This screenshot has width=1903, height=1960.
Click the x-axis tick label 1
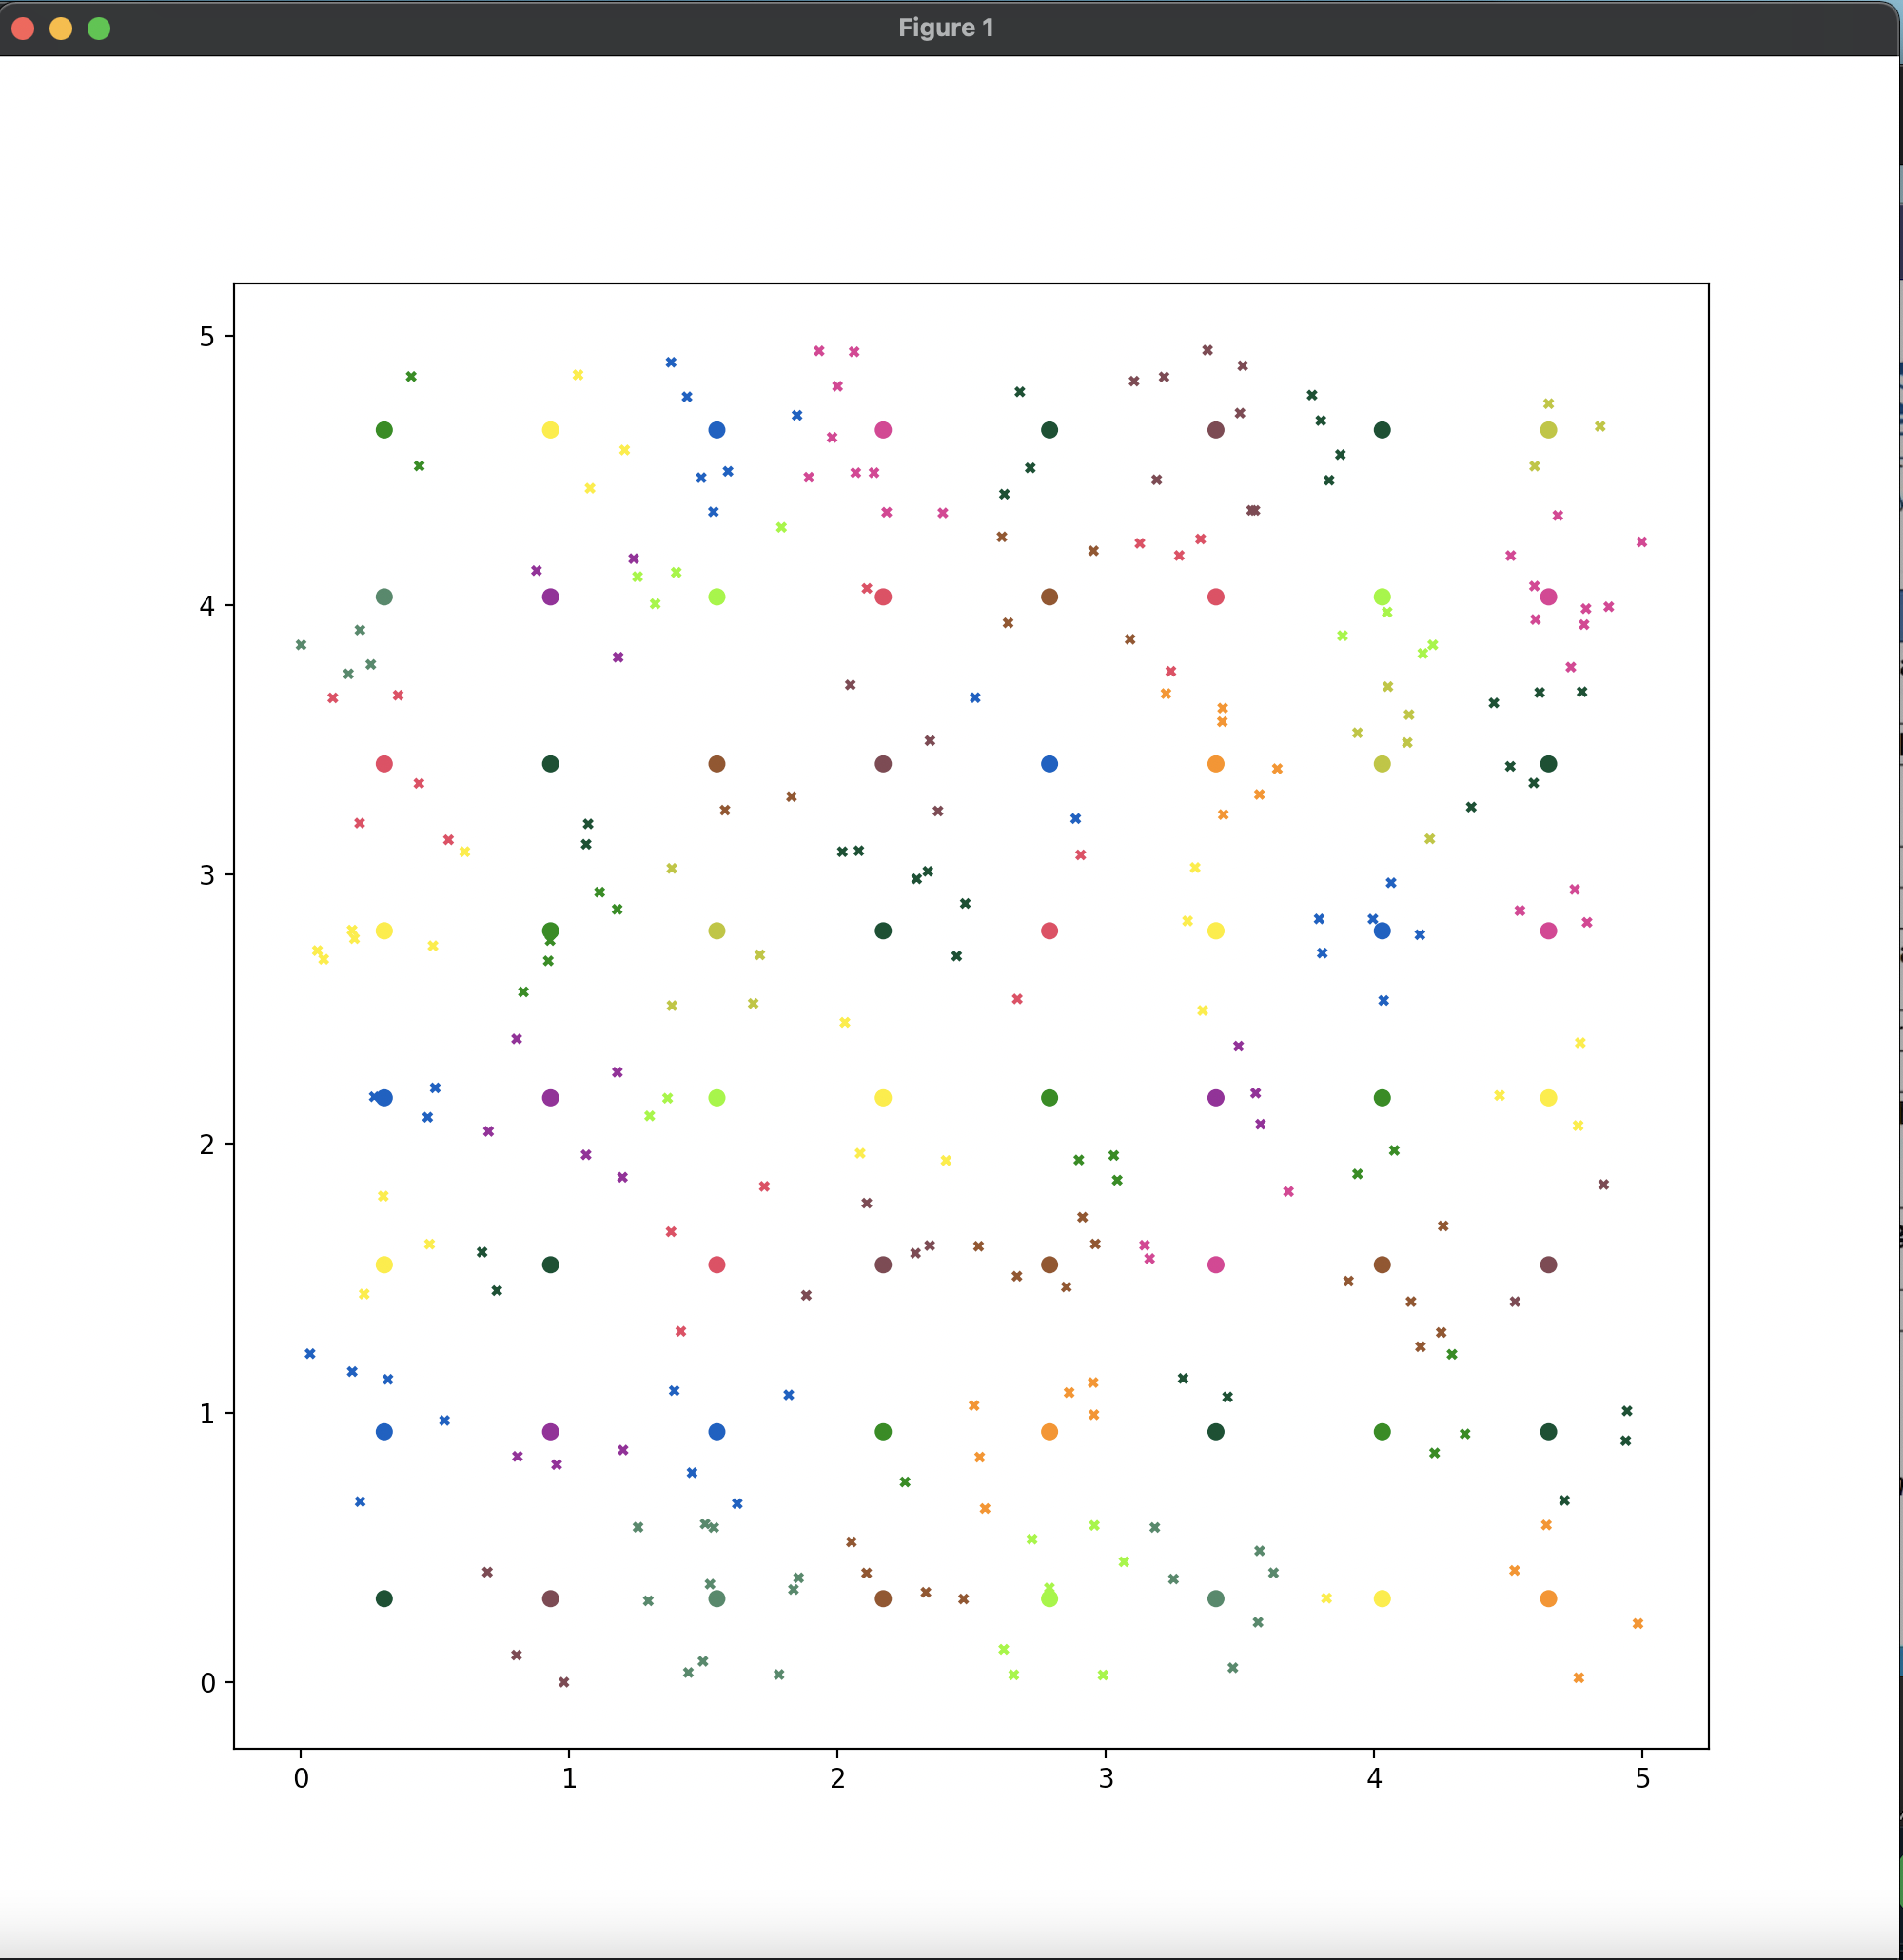[x=569, y=1778]
